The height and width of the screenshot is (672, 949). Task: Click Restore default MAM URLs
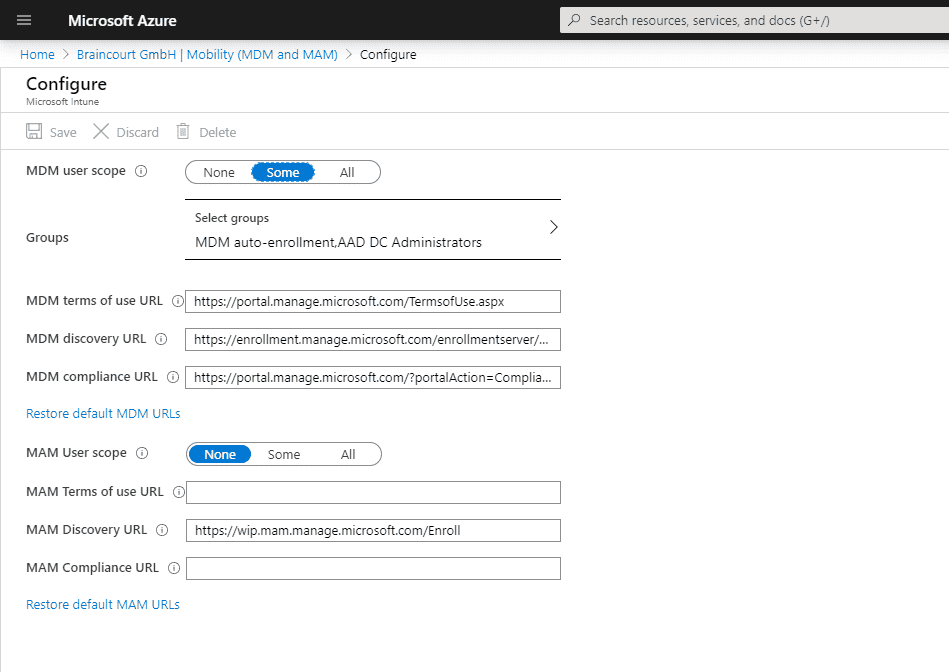point(102,604)
